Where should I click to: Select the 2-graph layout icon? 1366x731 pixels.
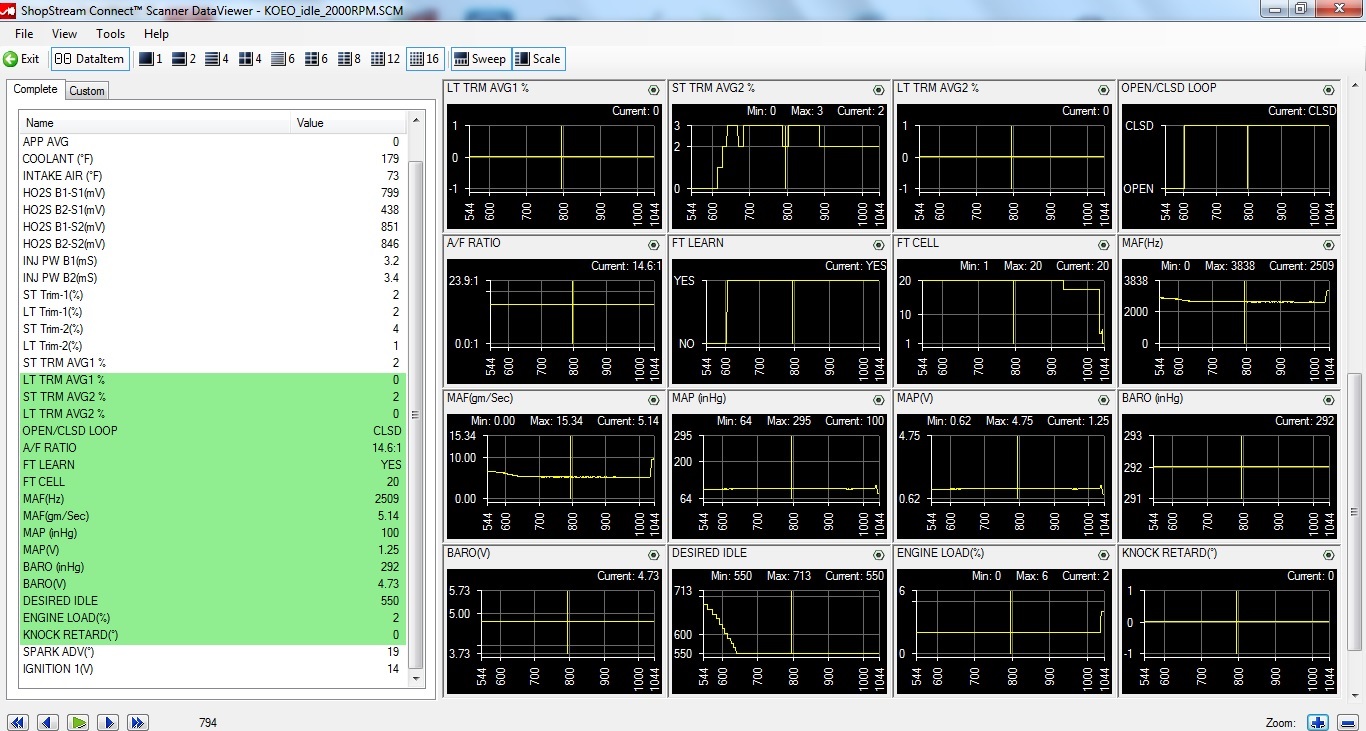tap(183, 59)
